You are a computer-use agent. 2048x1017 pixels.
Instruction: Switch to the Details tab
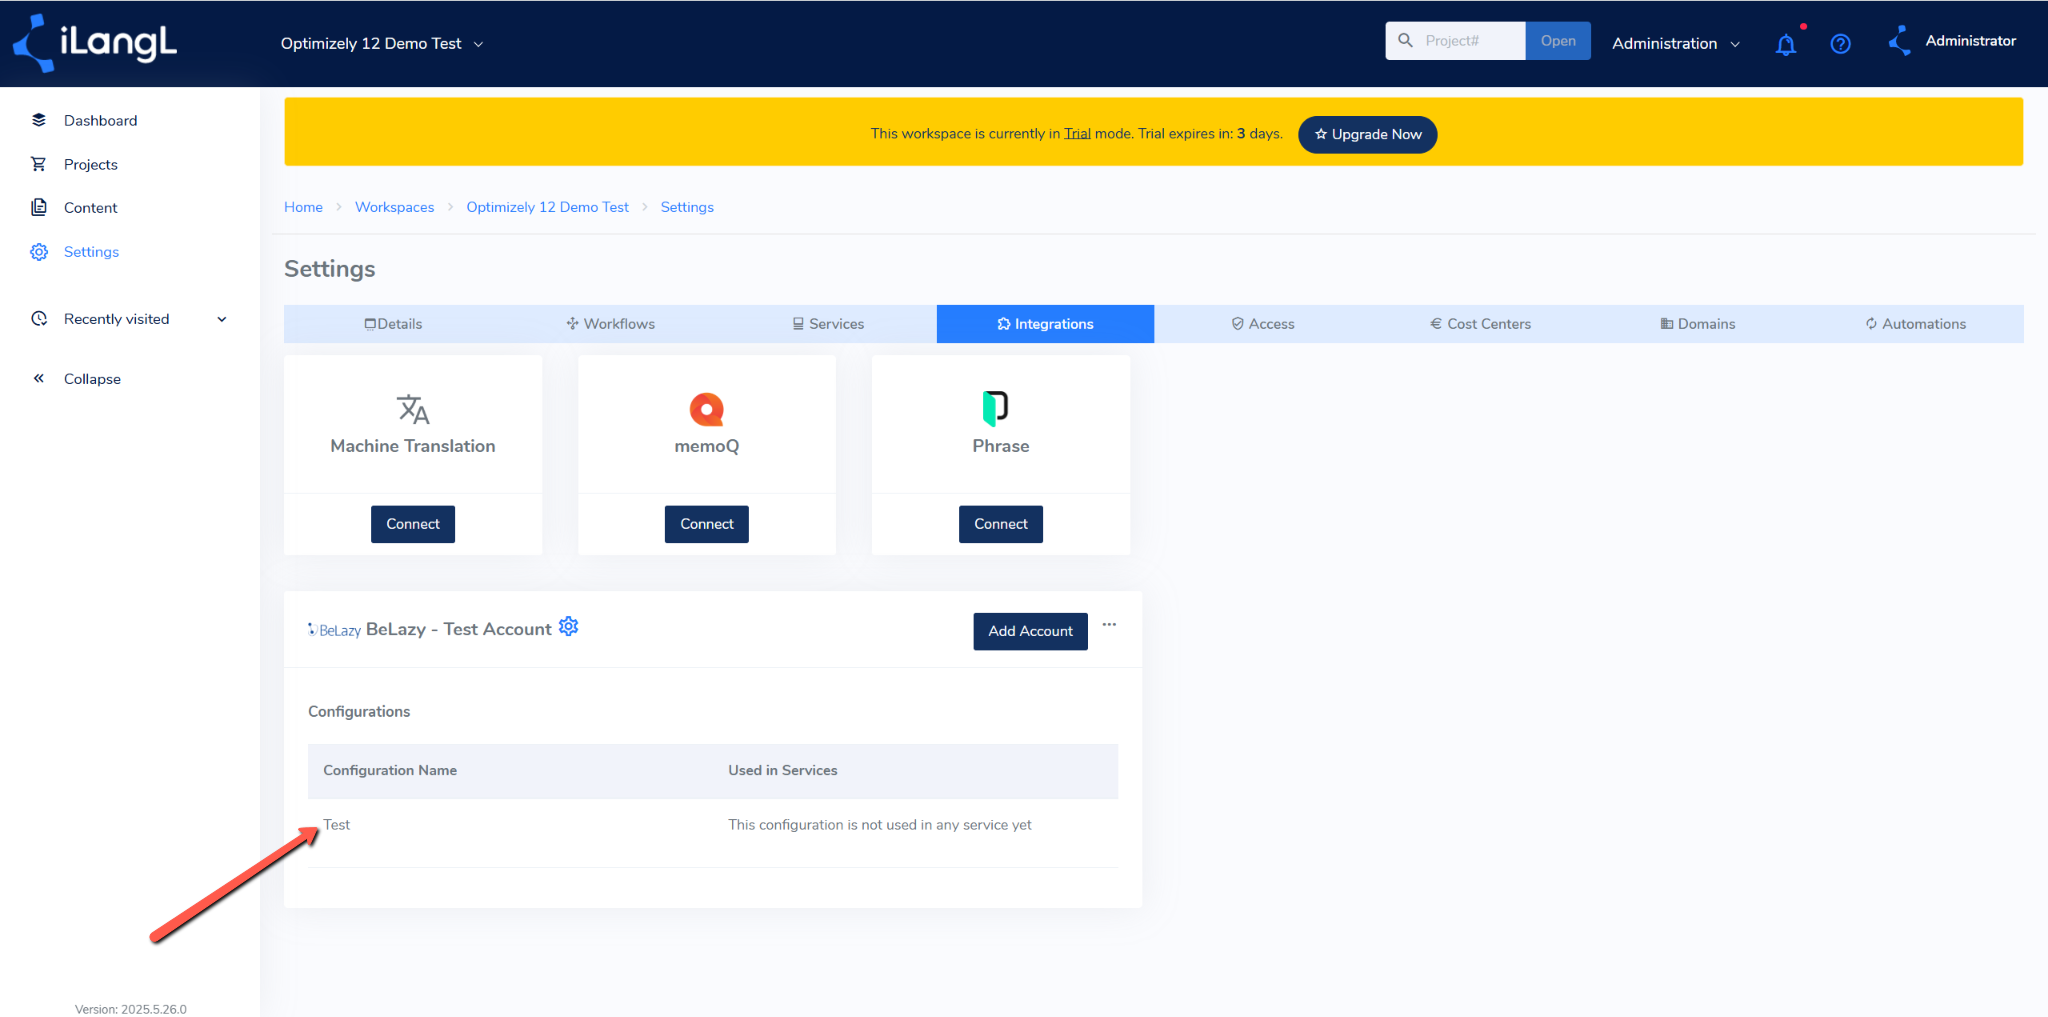click(393, 324)
